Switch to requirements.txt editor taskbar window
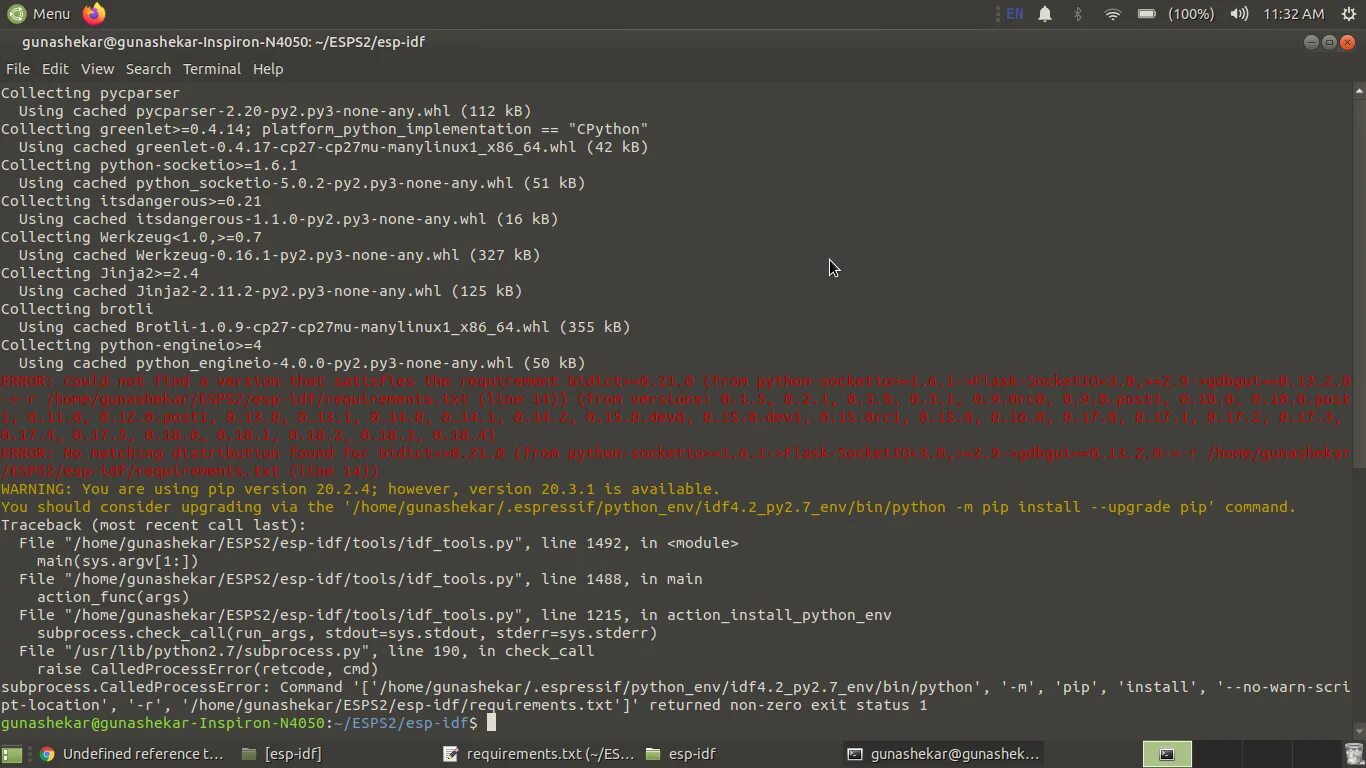The height and width of the screenshot is (768, 1366). point(539,754)
